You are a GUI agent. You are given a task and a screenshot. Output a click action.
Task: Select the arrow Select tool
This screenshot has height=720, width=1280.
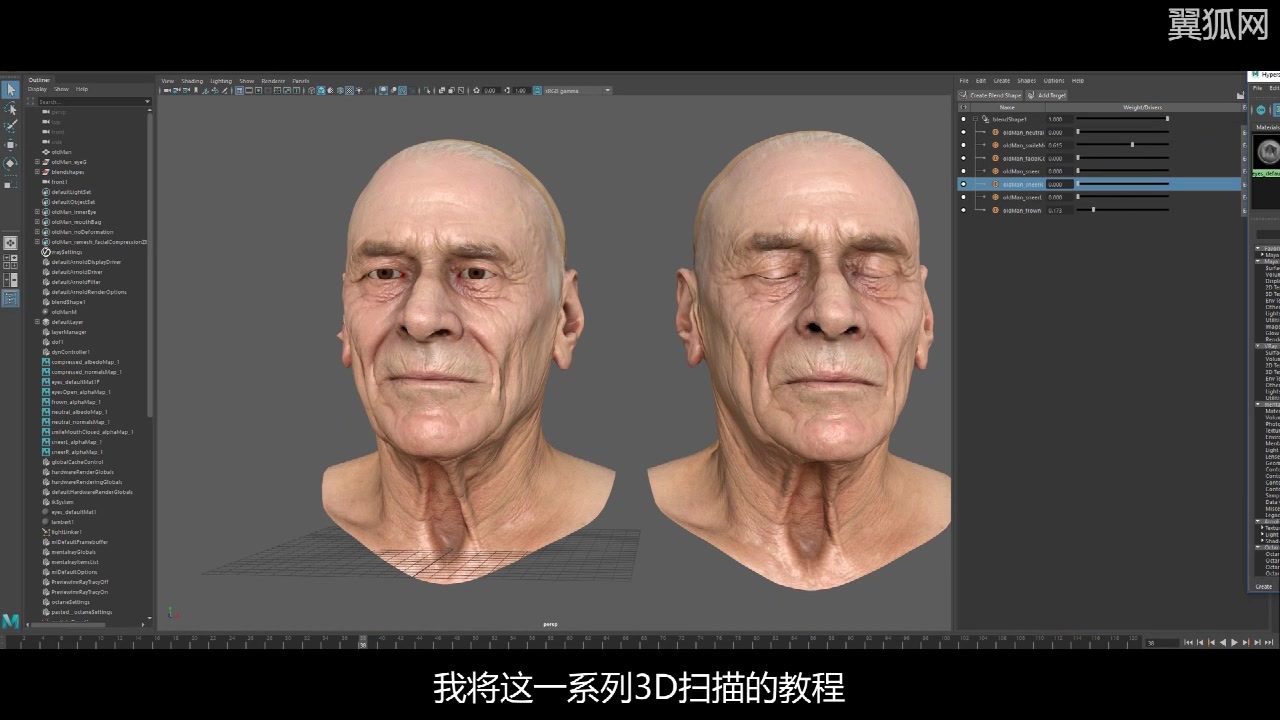pos(10,91)
